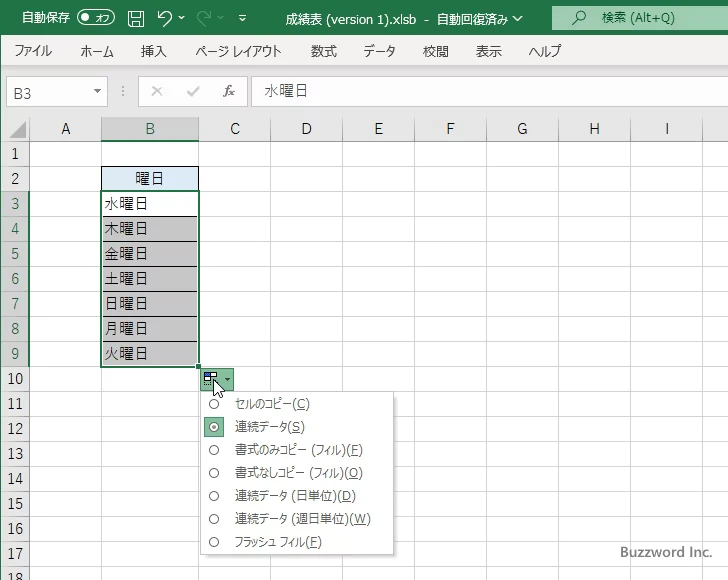Open the Customize Quick Access Toolbar arrow
The width and height of the screenshot is (728, 580).
(x=242, y=19)
